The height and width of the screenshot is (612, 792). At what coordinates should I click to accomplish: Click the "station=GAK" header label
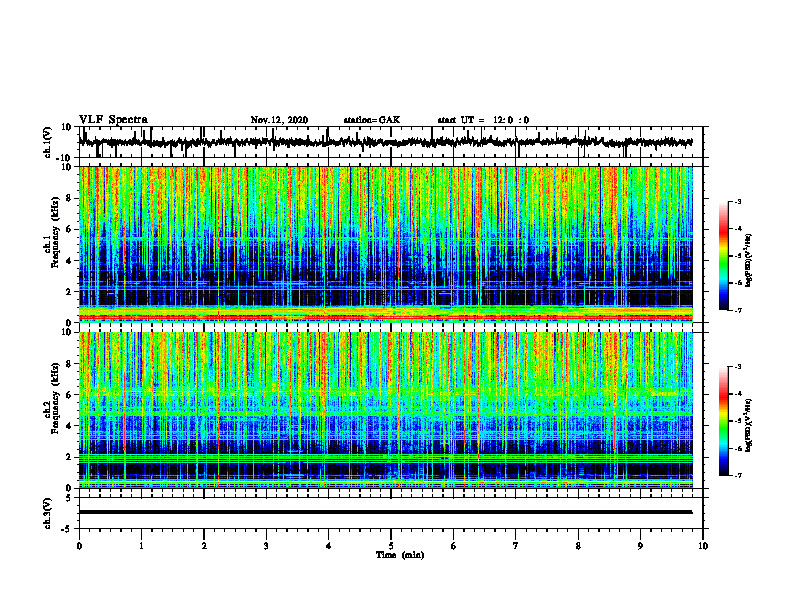coord(372,120)
